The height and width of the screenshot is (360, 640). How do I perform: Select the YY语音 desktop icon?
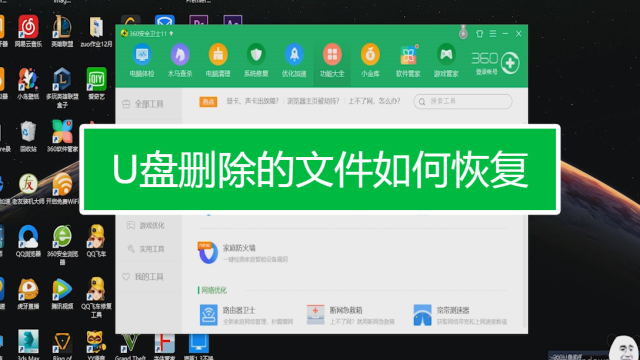click(x=96, y=344)
